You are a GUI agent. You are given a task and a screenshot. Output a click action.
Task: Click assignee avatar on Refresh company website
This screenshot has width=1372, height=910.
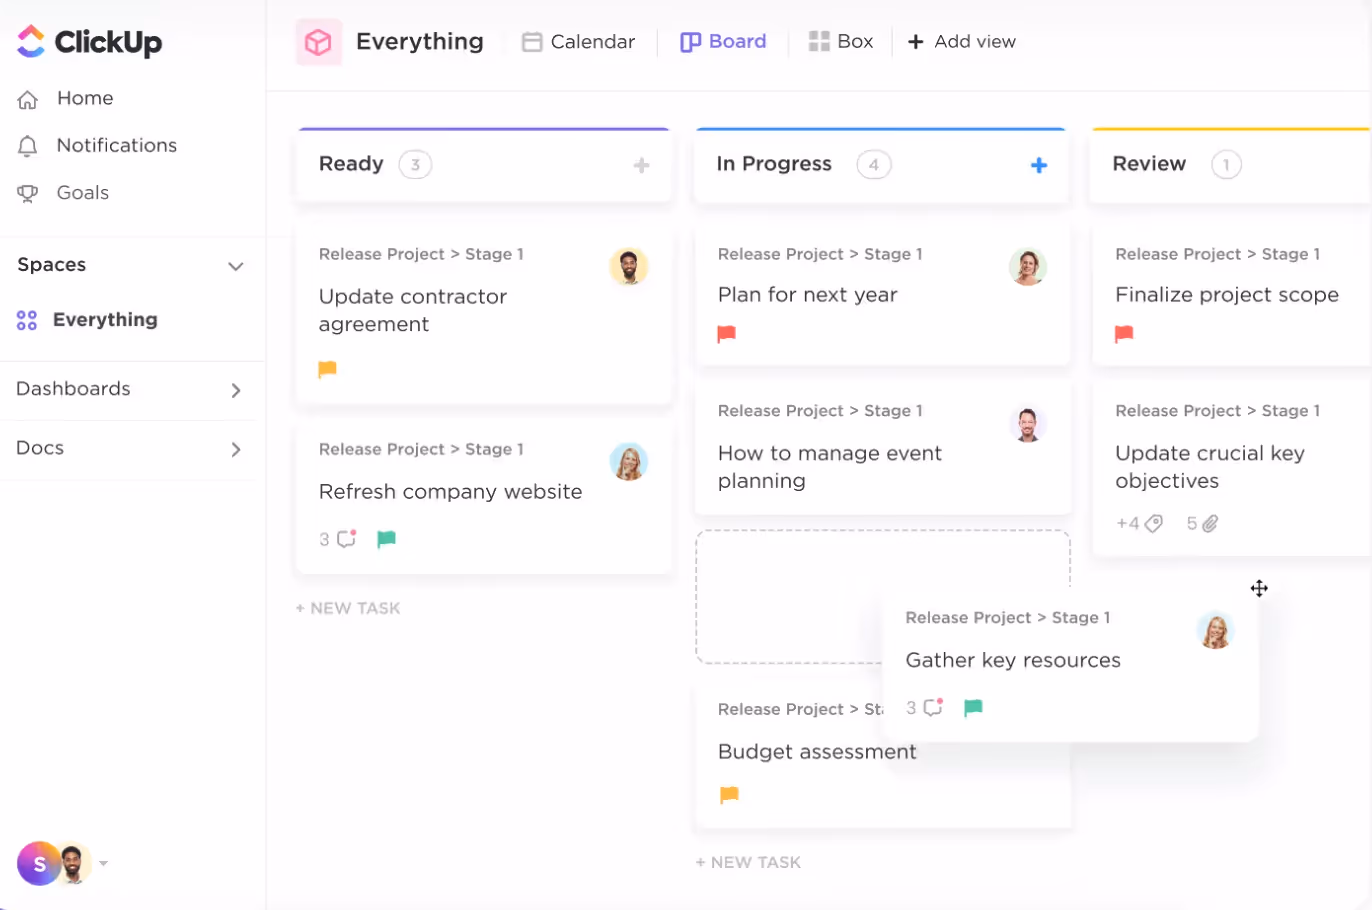tap(629, 462)
